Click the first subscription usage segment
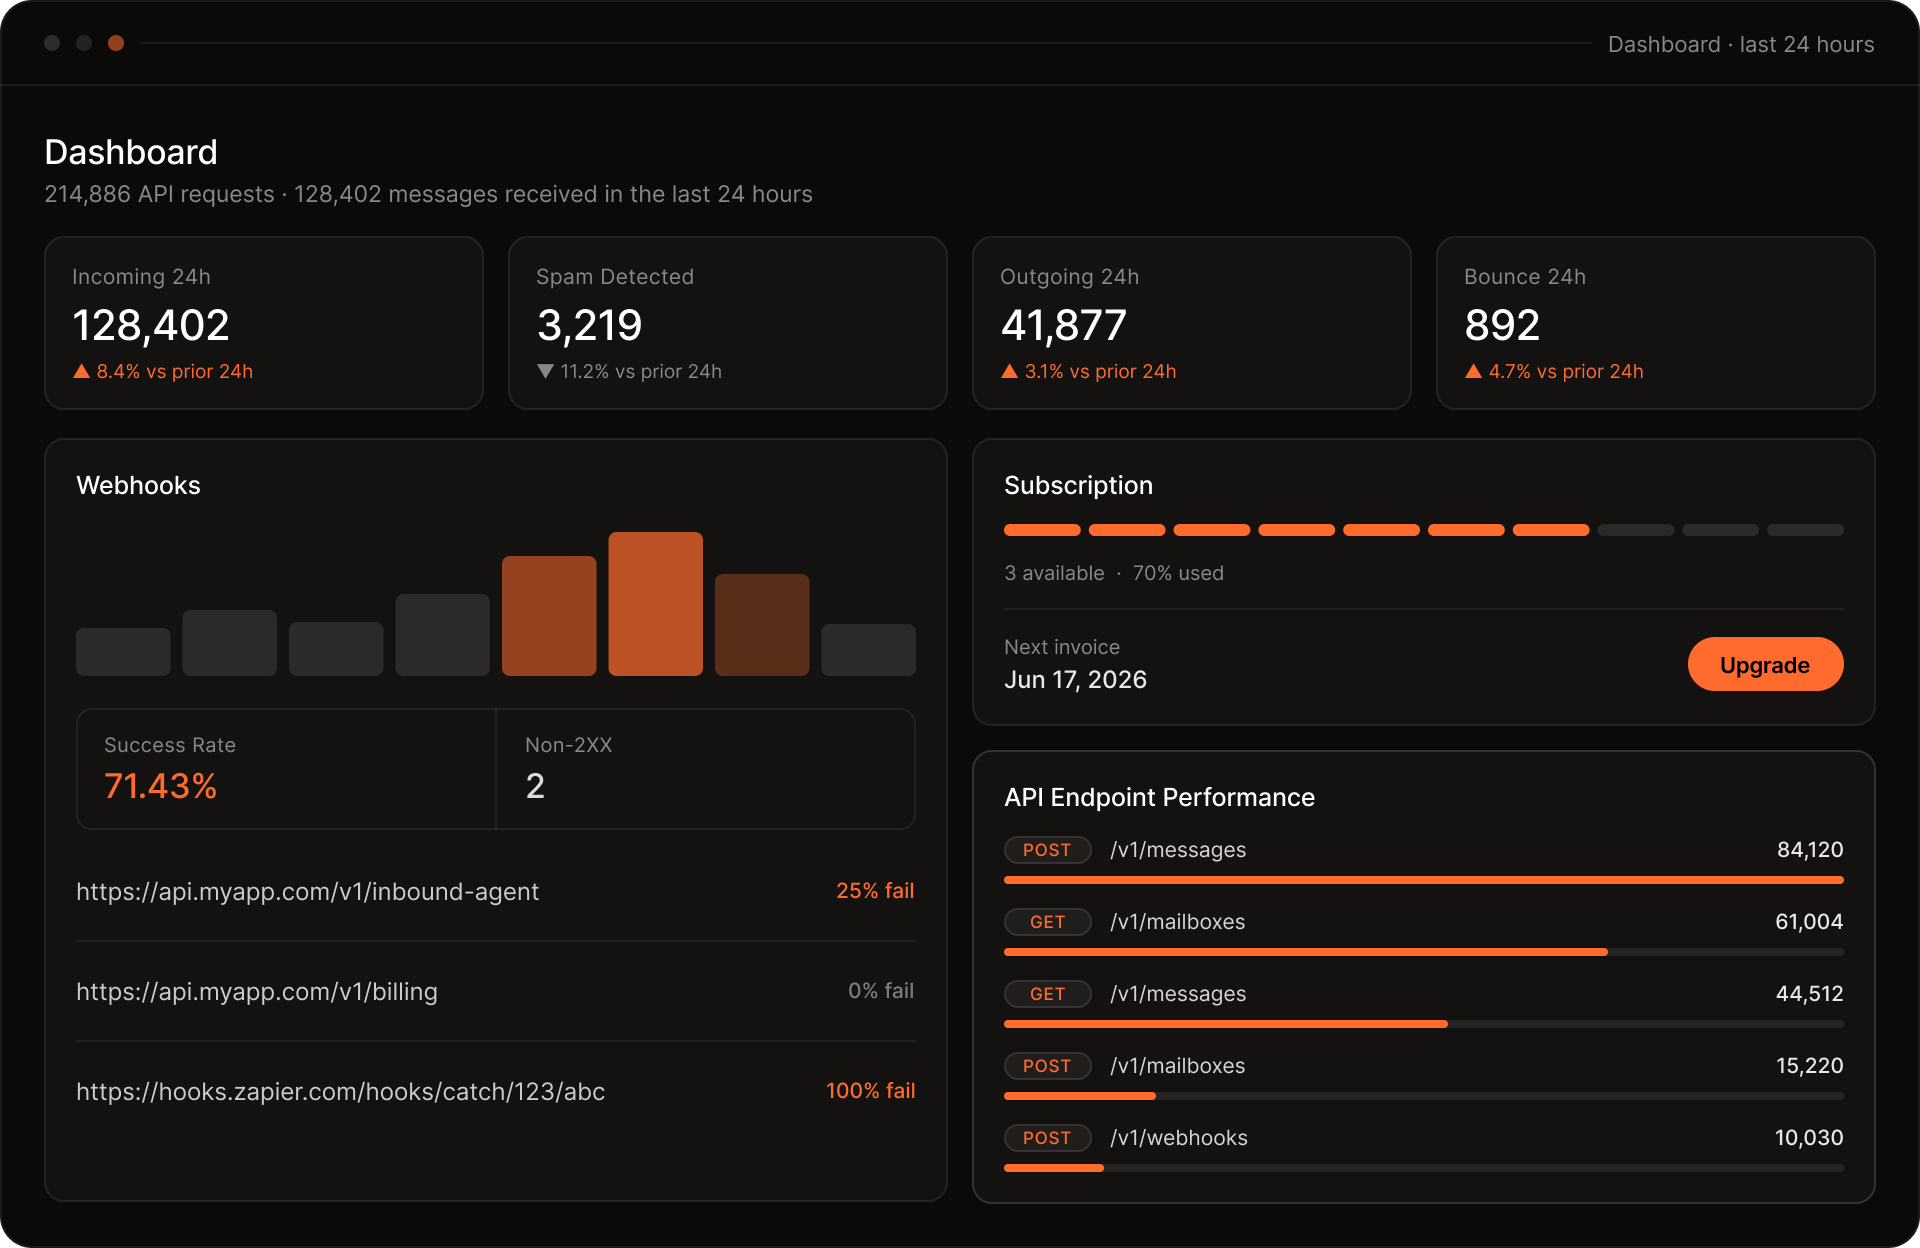The height and width of the screenshot is (1248, 1920). (x=1042, y=530)
